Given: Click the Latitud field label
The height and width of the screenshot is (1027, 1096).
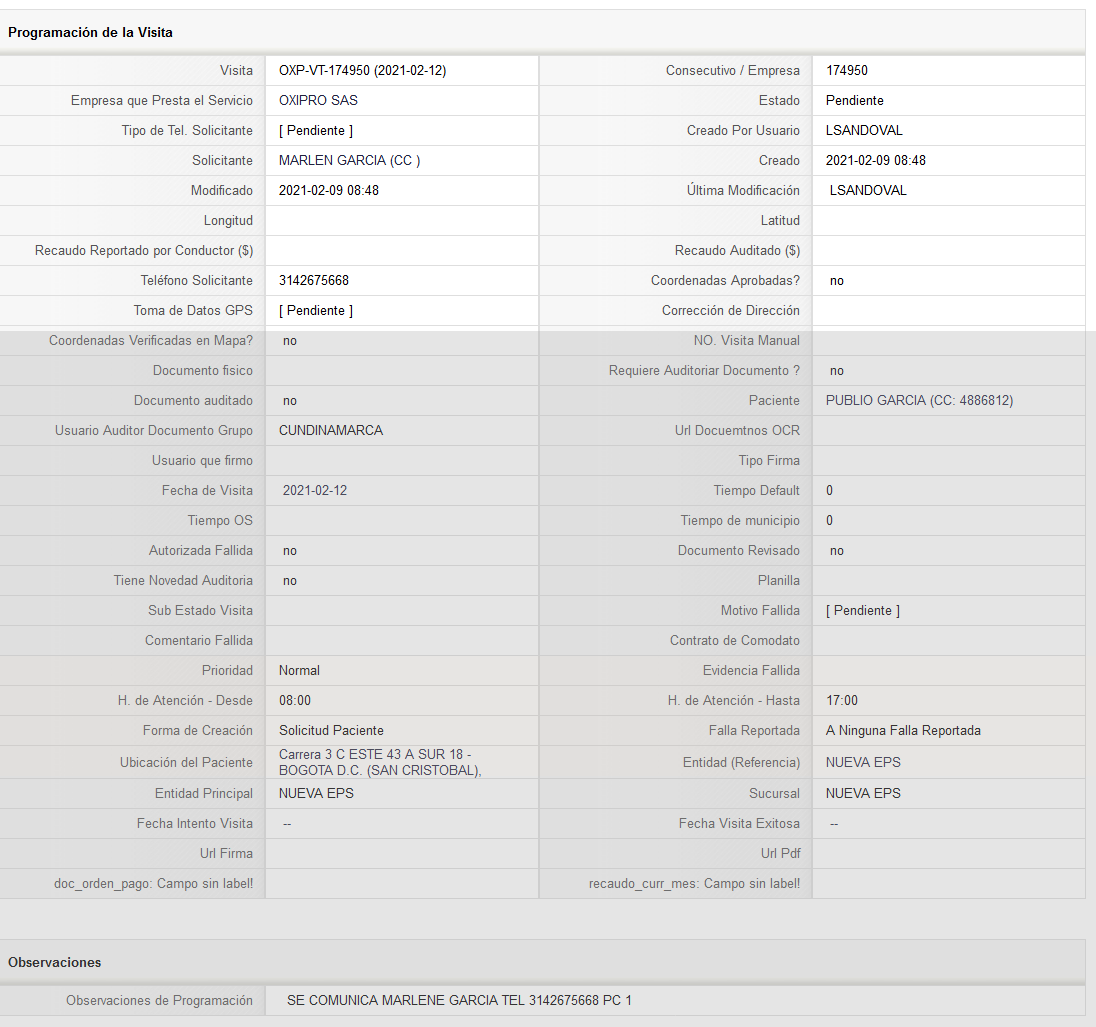Looking at the screenshot, I should [x=780, y=221].
